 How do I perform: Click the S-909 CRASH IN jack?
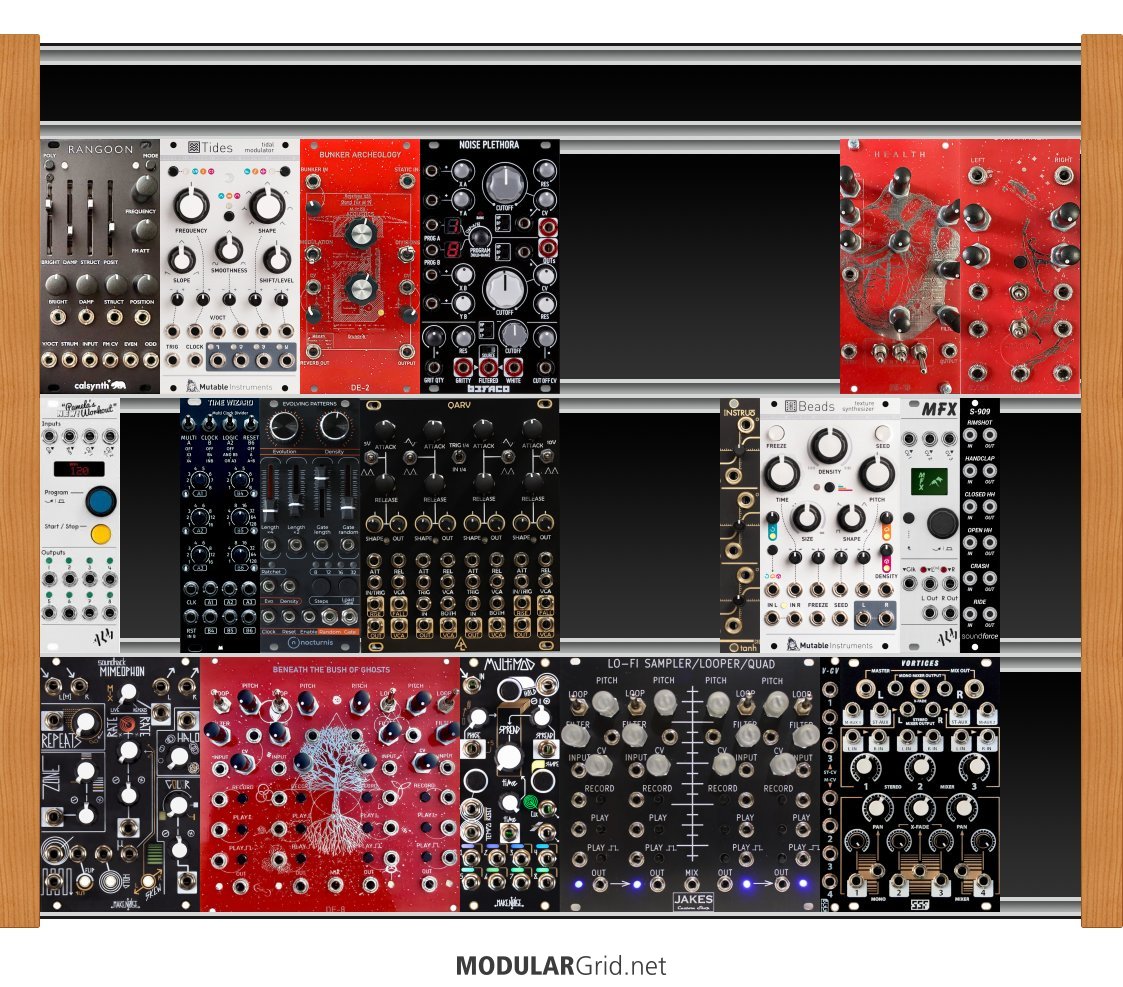click(970, 578)
